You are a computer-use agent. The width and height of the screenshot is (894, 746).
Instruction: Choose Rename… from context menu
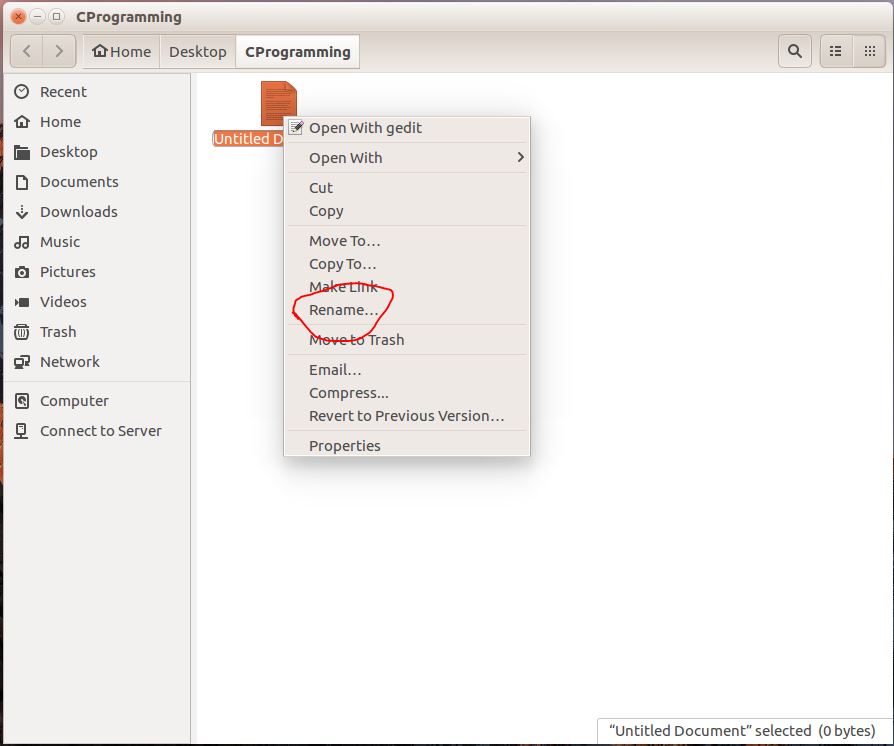coord(407,310)
